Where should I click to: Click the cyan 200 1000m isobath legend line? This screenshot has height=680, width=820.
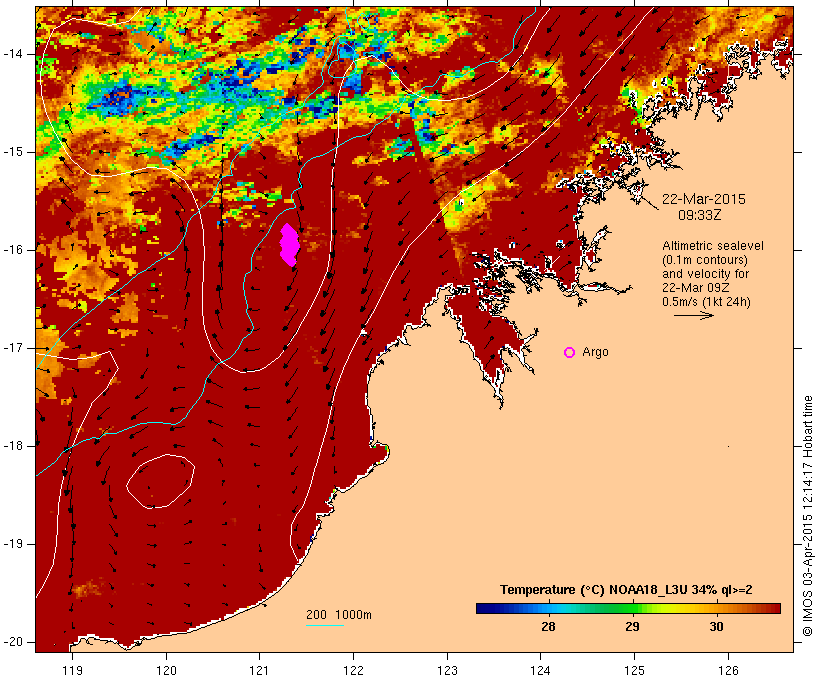[x=325, y=625]
